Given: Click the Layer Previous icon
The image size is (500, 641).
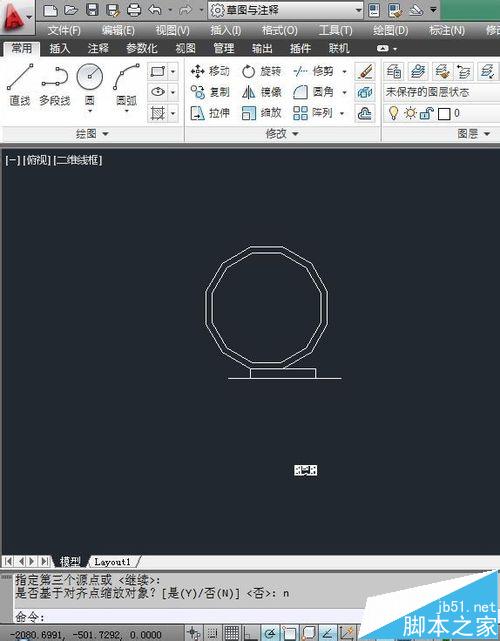Looking at the screenshot, I should (464, 72).
